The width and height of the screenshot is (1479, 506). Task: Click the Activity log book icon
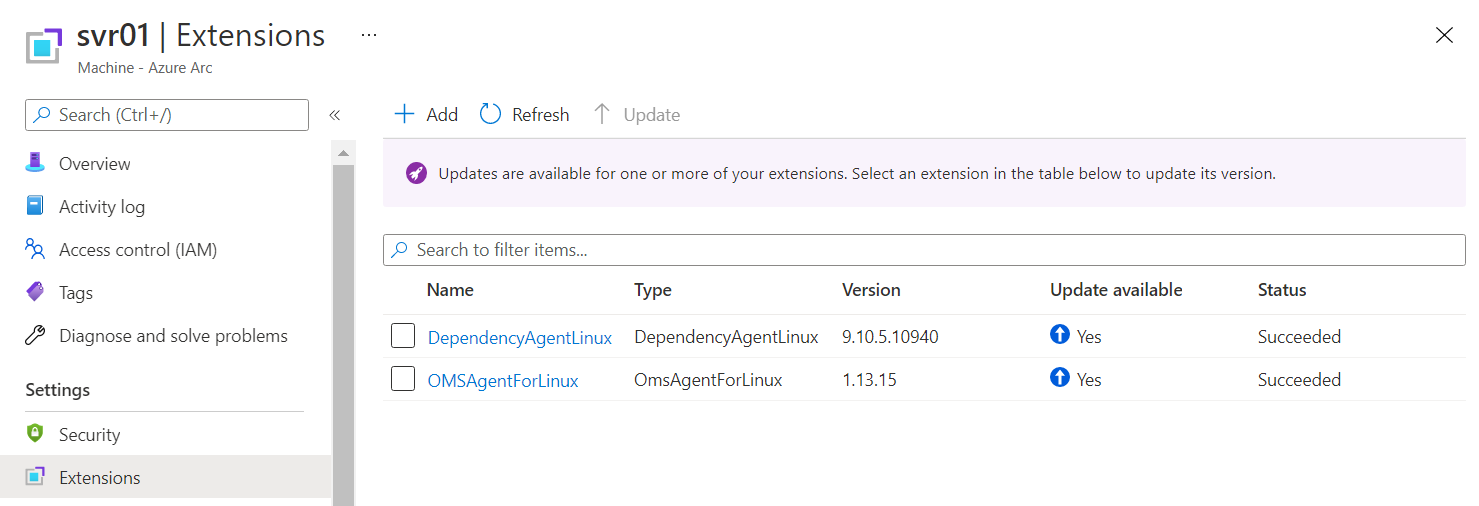35,206
